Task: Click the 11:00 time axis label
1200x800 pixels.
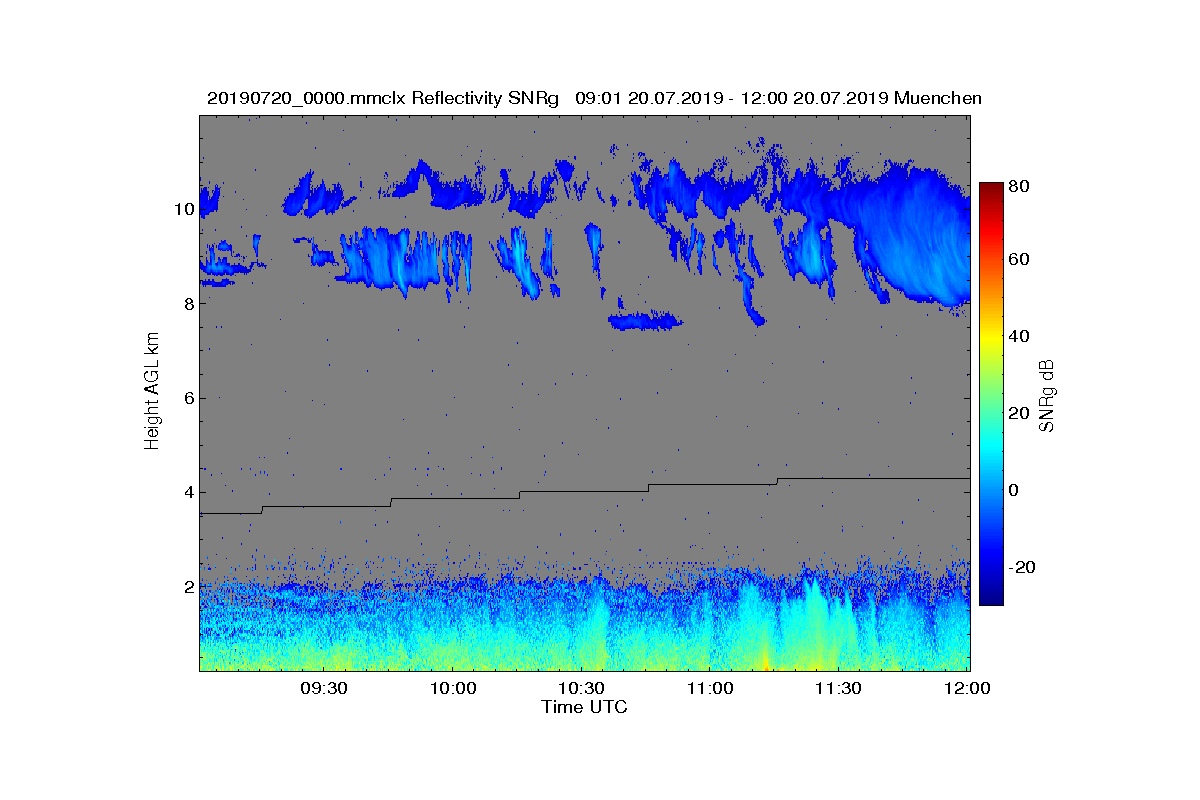Action: [x=709, y=688]
